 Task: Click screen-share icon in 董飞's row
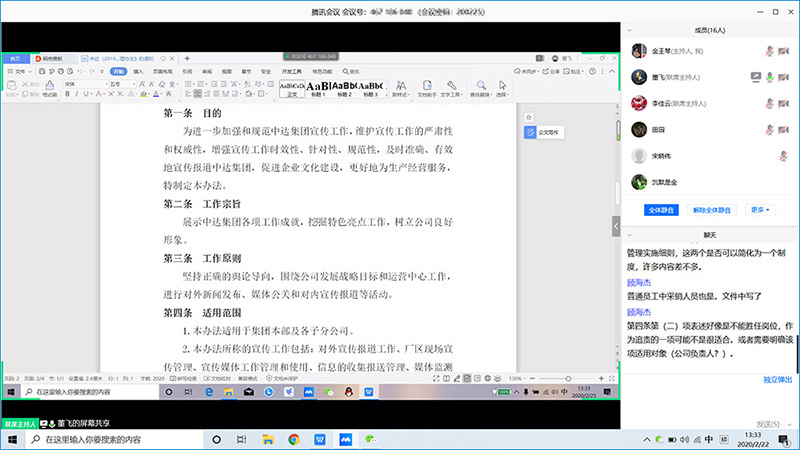click(755, 77)
